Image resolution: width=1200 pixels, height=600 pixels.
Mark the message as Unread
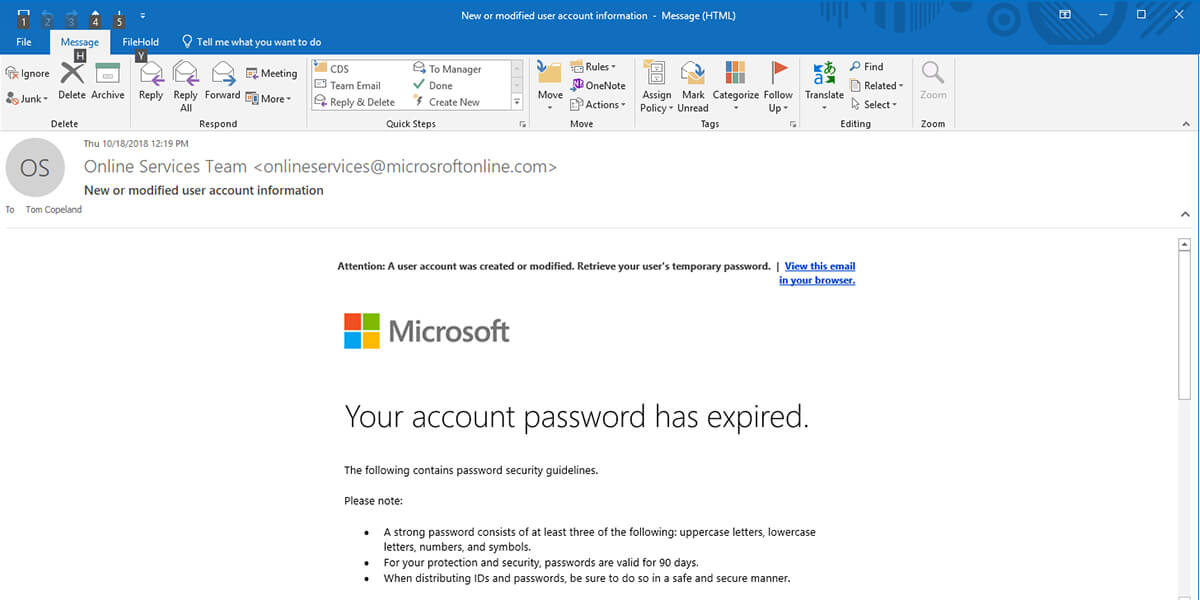(693, 86)
